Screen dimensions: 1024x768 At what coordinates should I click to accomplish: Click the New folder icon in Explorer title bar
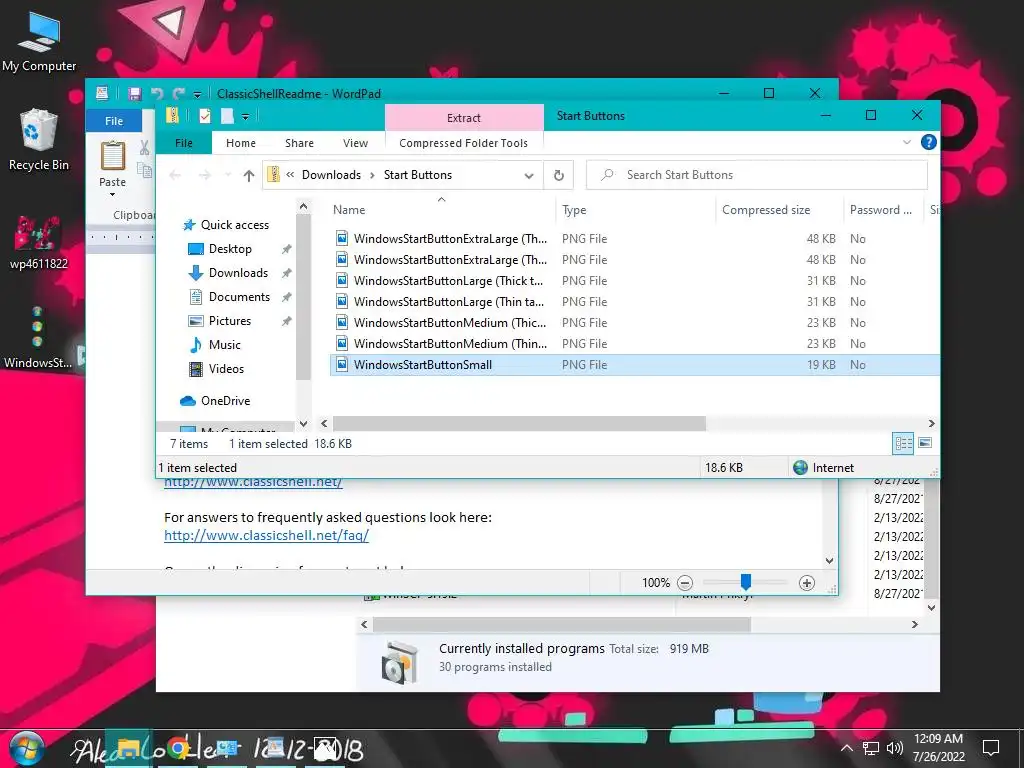click(227, 116)
